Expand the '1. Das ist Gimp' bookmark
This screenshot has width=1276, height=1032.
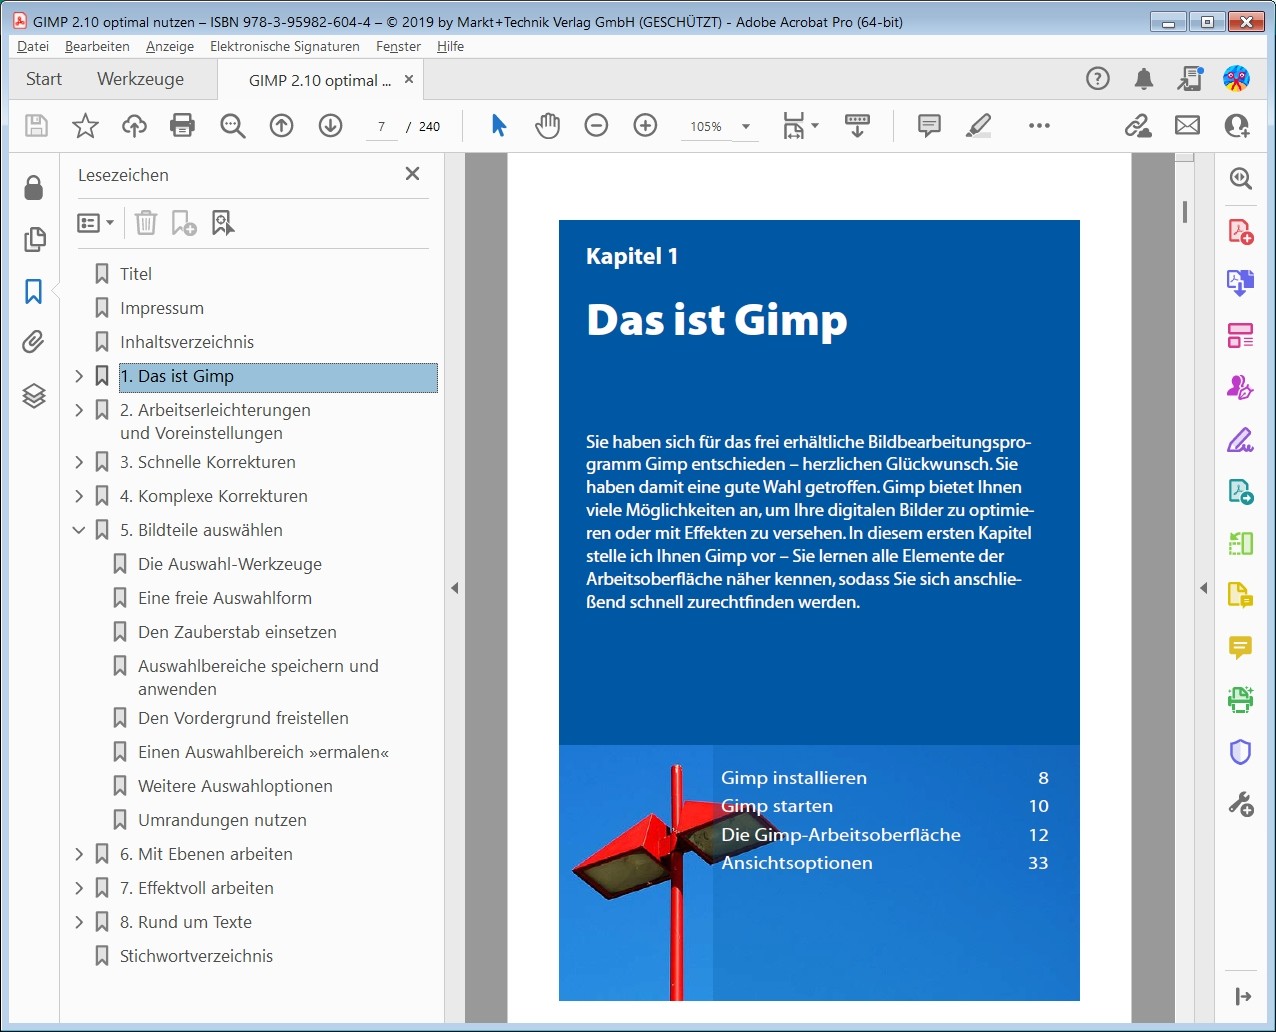tap(79, 376)
